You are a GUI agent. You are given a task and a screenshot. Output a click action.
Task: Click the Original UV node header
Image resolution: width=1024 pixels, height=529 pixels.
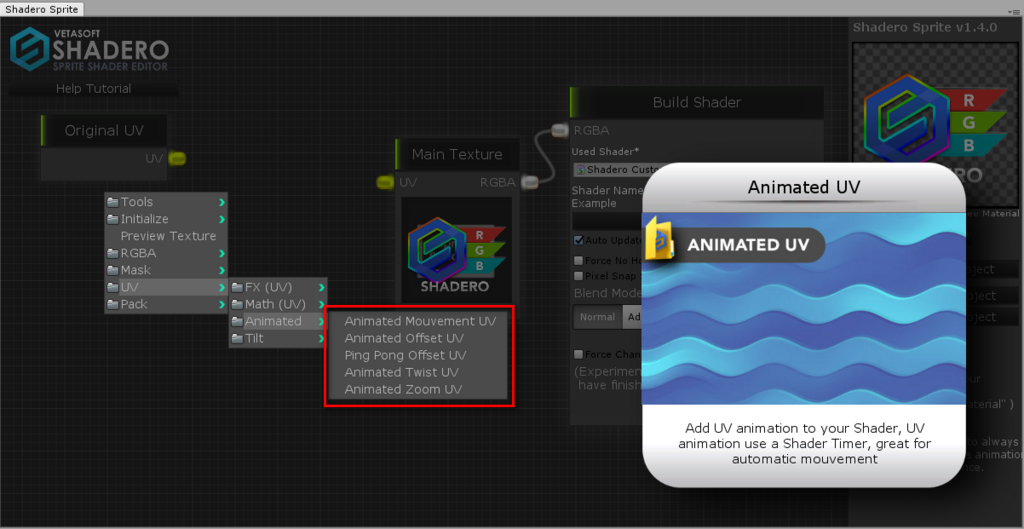click(104, 131)
